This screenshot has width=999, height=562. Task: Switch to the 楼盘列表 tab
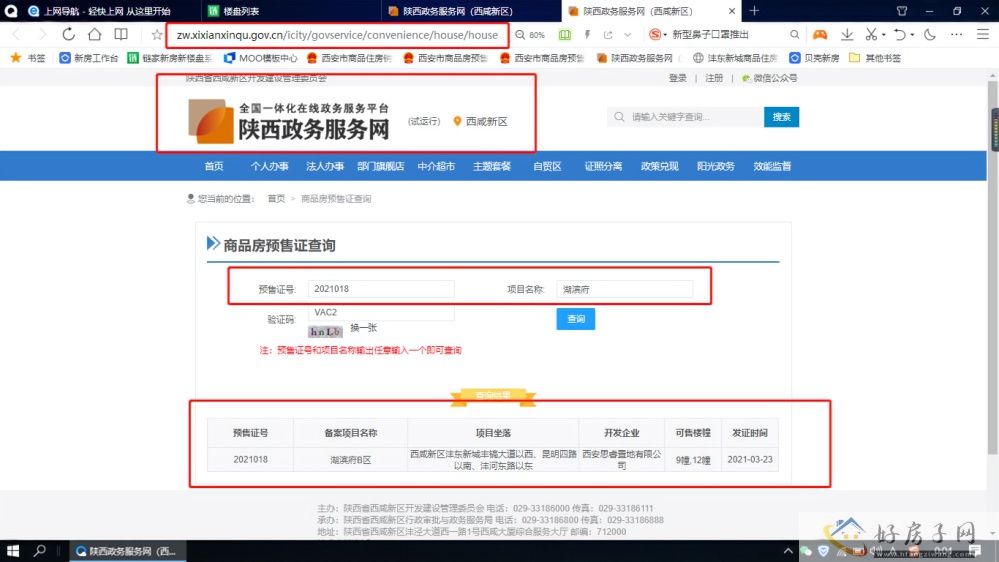click(290, 11)
